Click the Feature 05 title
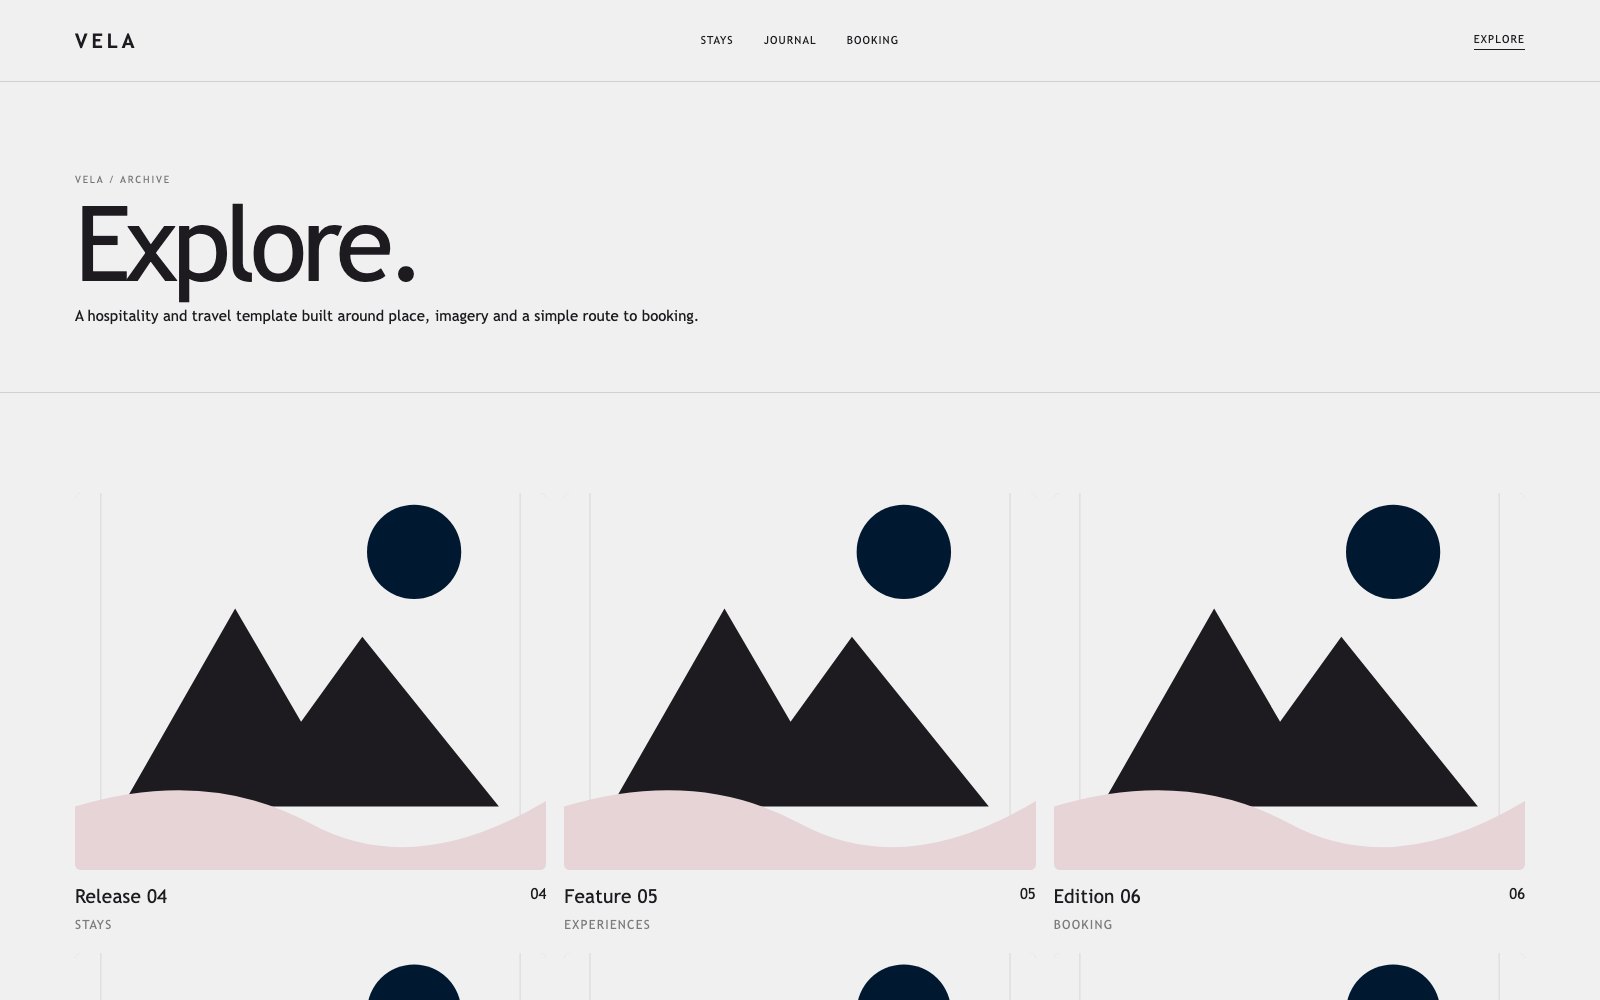The height and width of the screenshot is (1000, 1600). [x=611, y=896]
